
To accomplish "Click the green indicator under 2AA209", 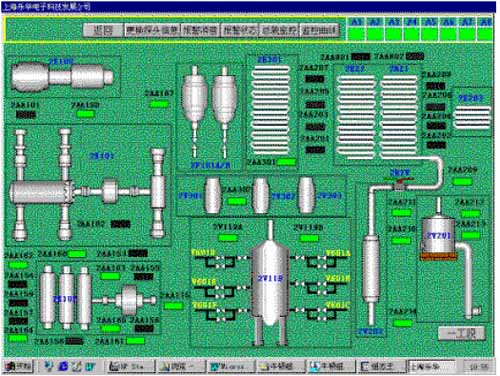I will 462,182.
